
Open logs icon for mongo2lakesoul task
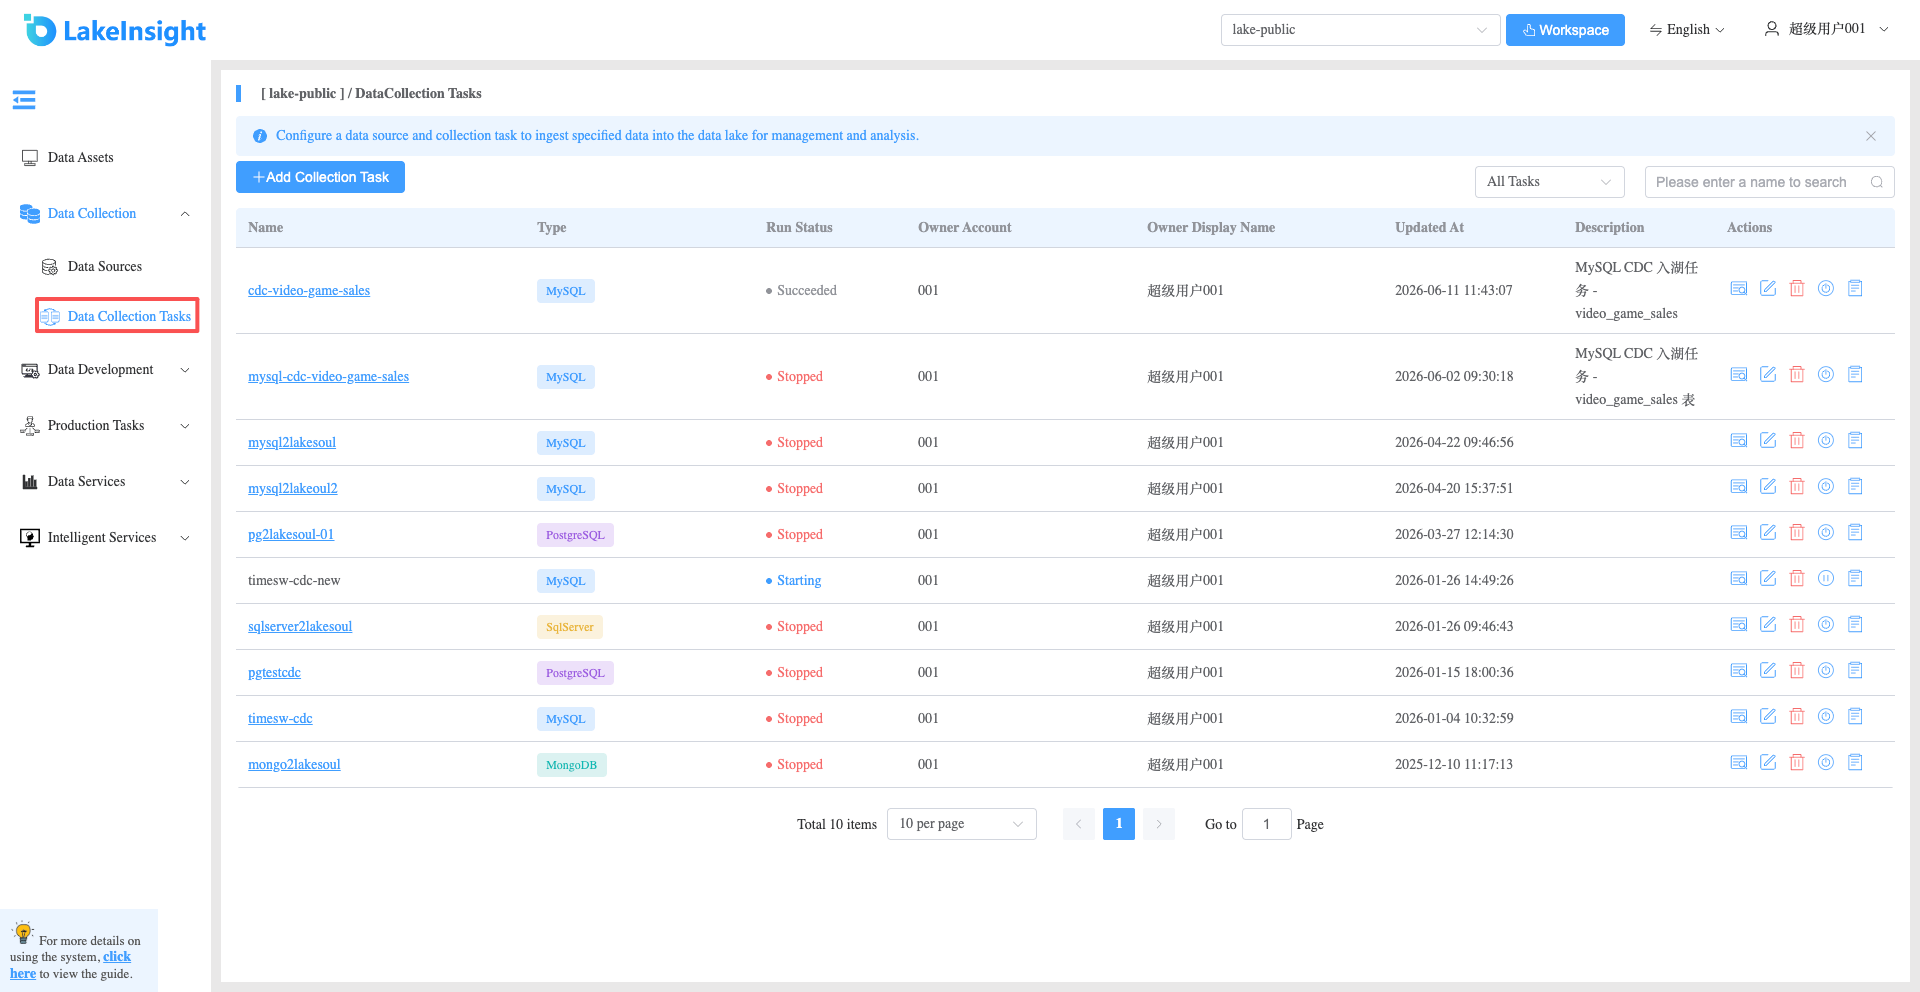(x=1855, y=763)
